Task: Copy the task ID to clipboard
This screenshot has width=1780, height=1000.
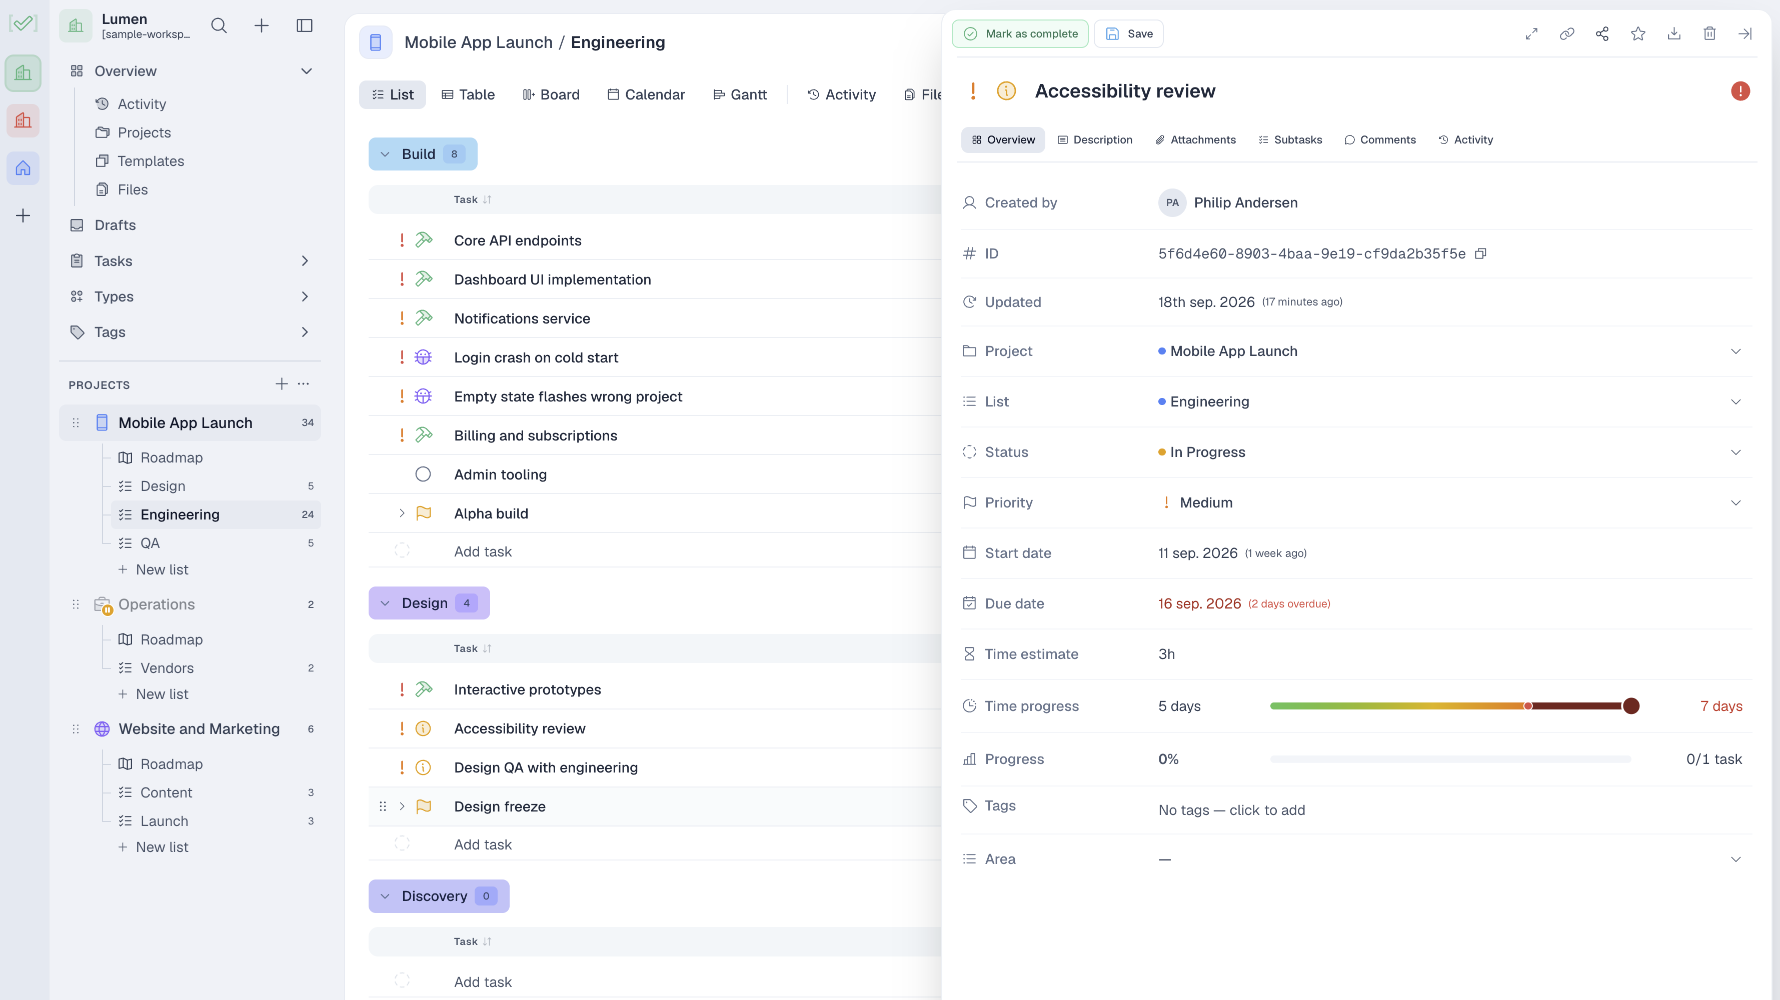Action: pos(1481,254)
